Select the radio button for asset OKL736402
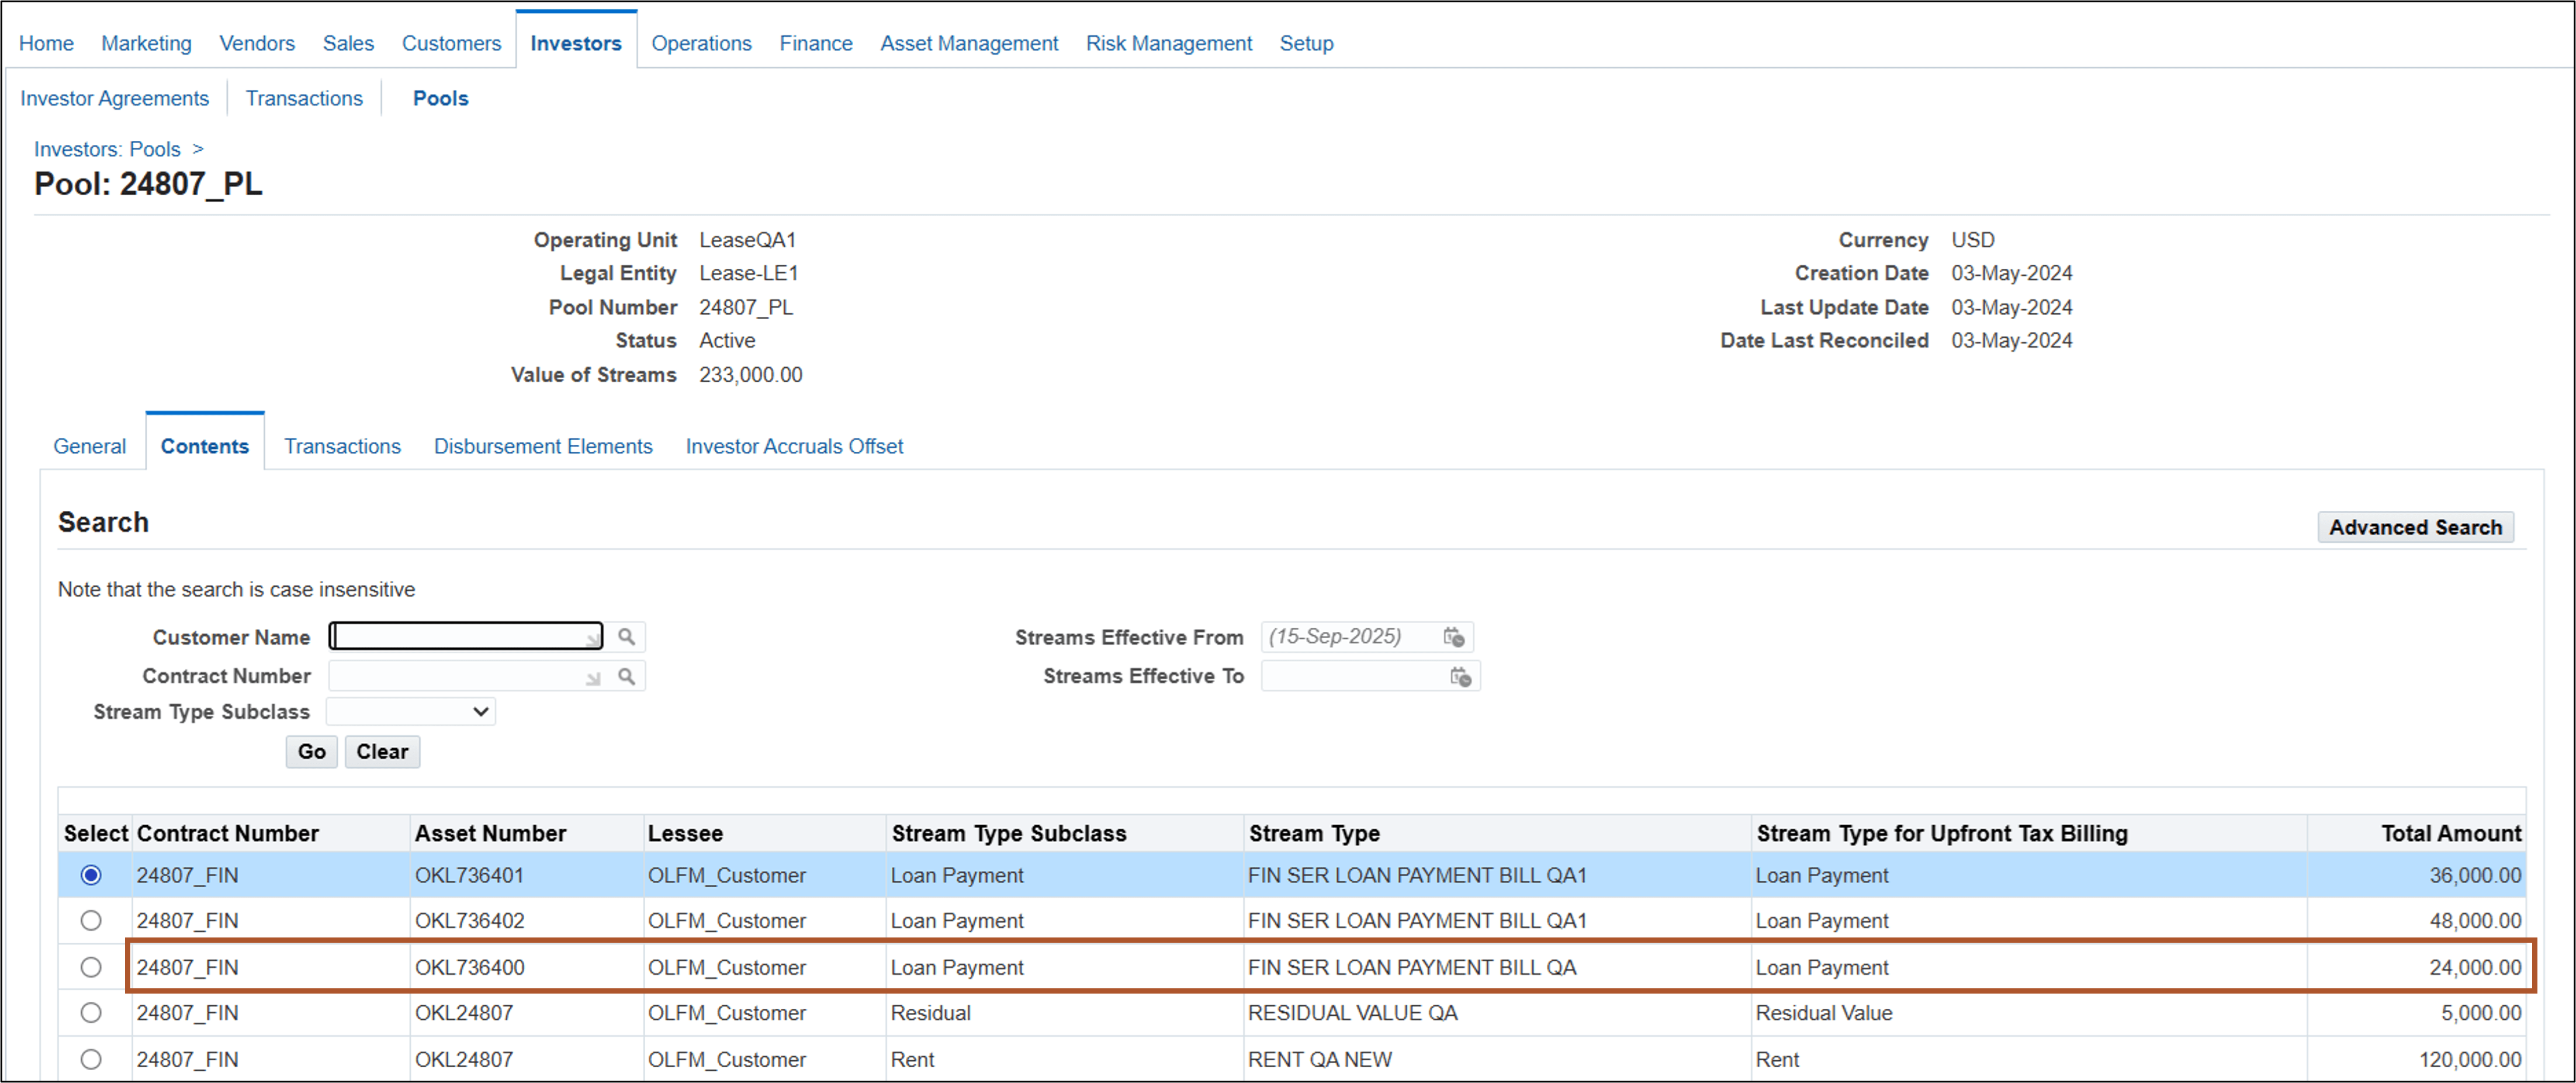The height and width of the screenshot is (1083, 2576). click(91, 920)
